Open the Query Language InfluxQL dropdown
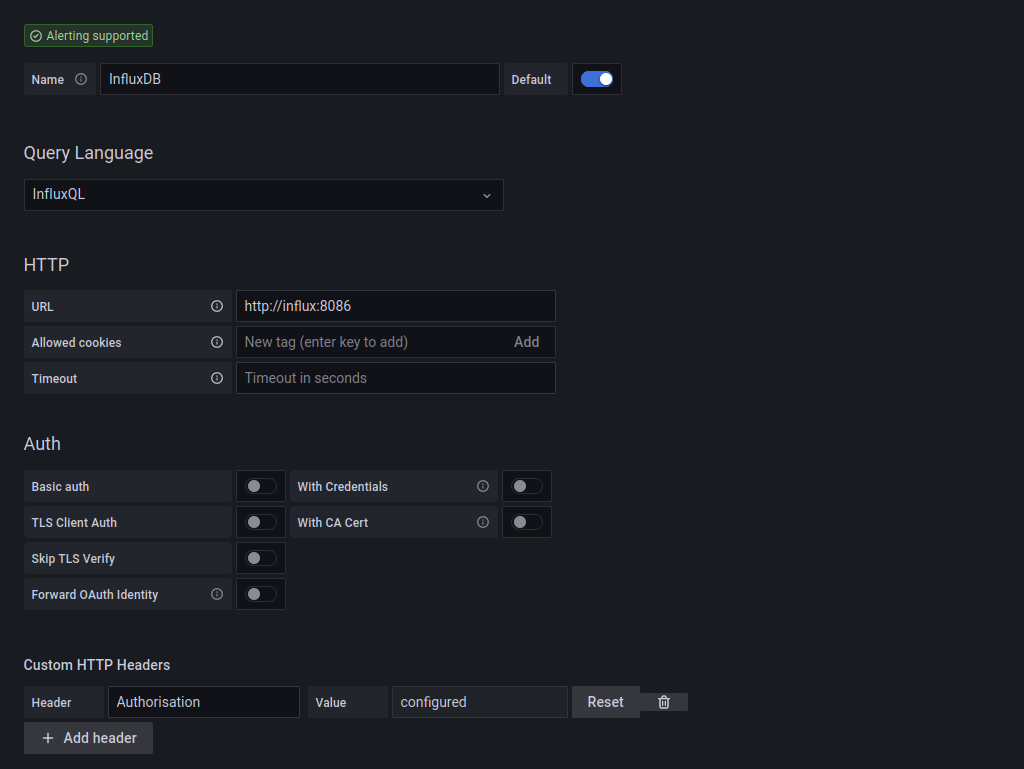1024x769 pixels. pyautogui.click(x=264, y=195)
